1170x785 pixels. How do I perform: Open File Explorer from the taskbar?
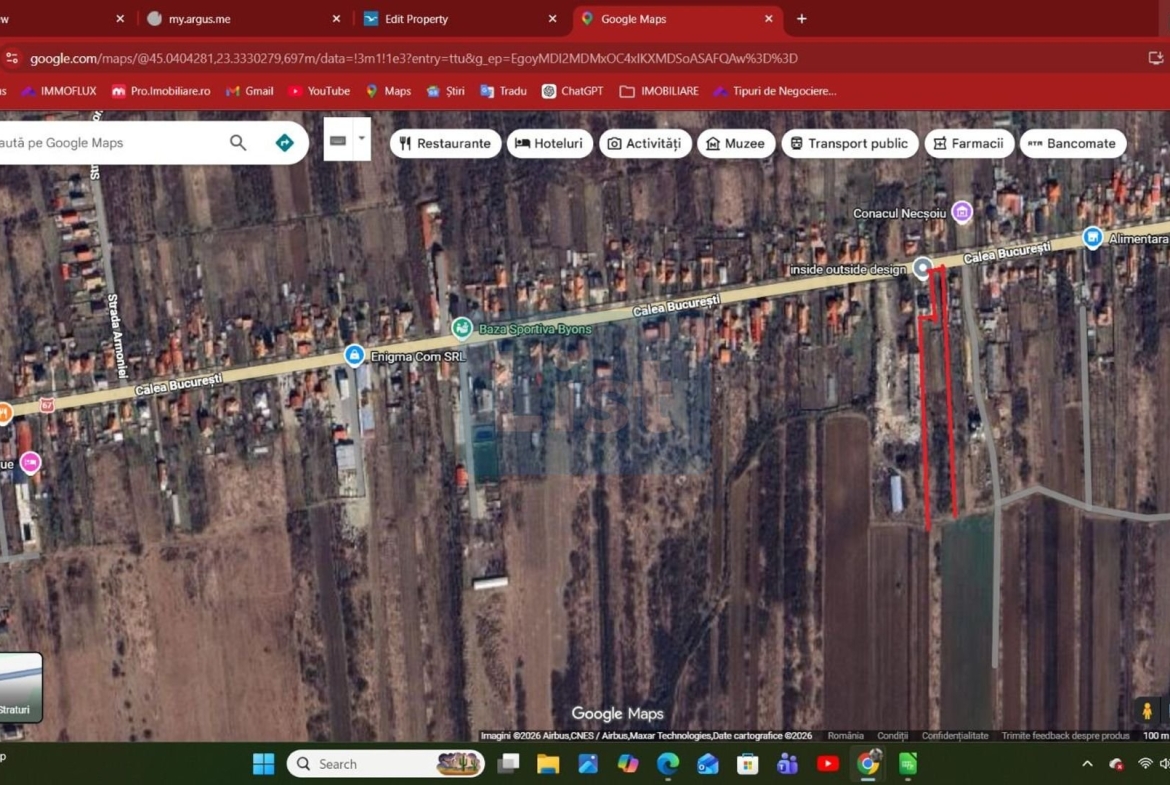pos(548,764)
